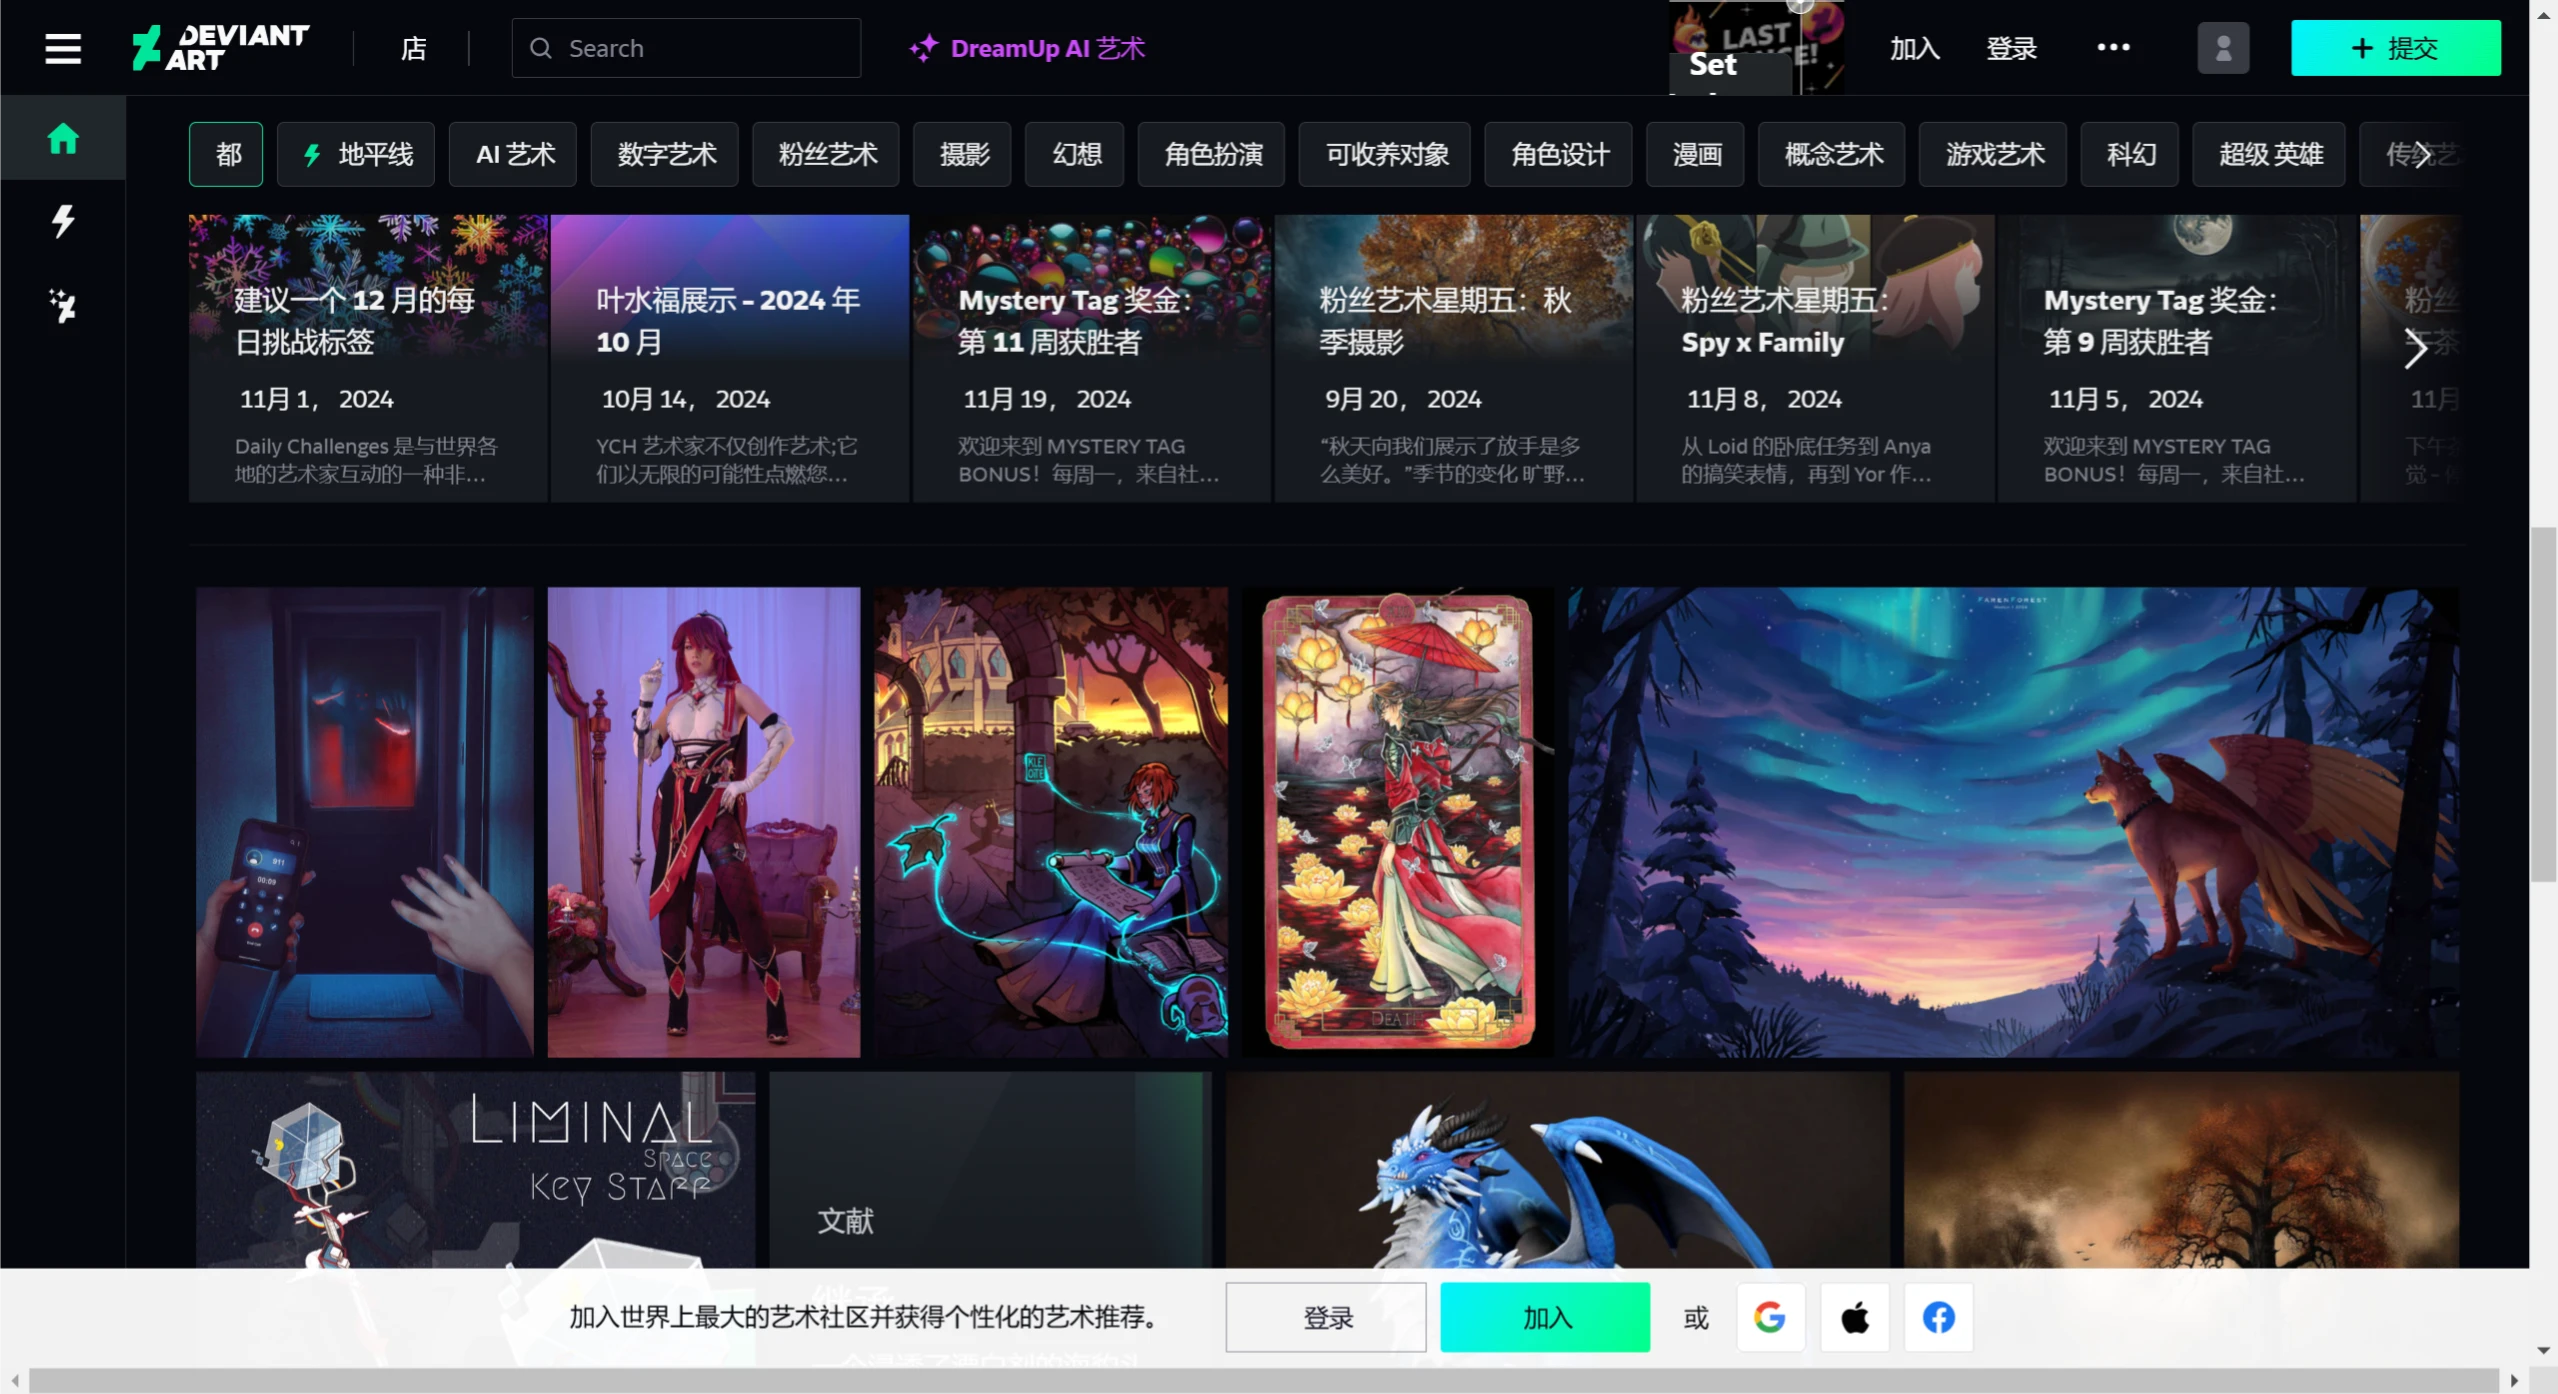Image resolution: width=2558 pixels, height=1394 pixels.
Task: Go to Home in the sidebar
Action: pyautogui.click(x=63, y=139)
